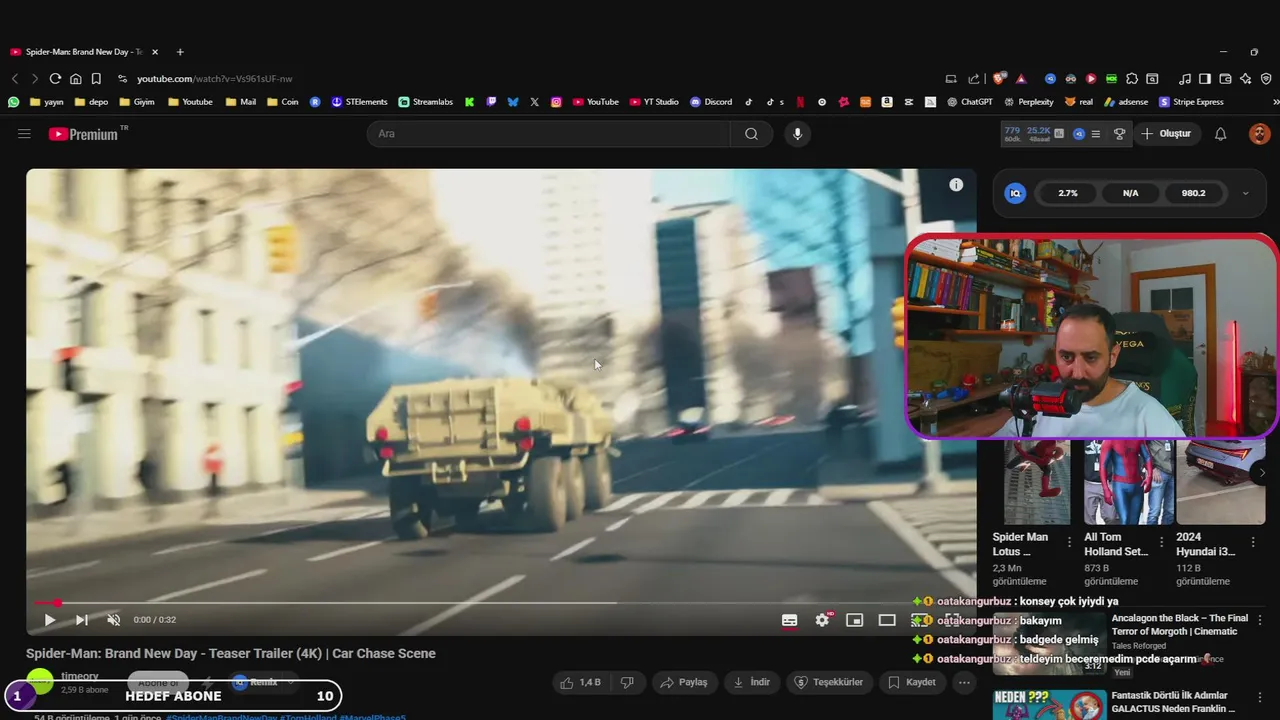Play the Spider-Man trailer video

point(49,620)
